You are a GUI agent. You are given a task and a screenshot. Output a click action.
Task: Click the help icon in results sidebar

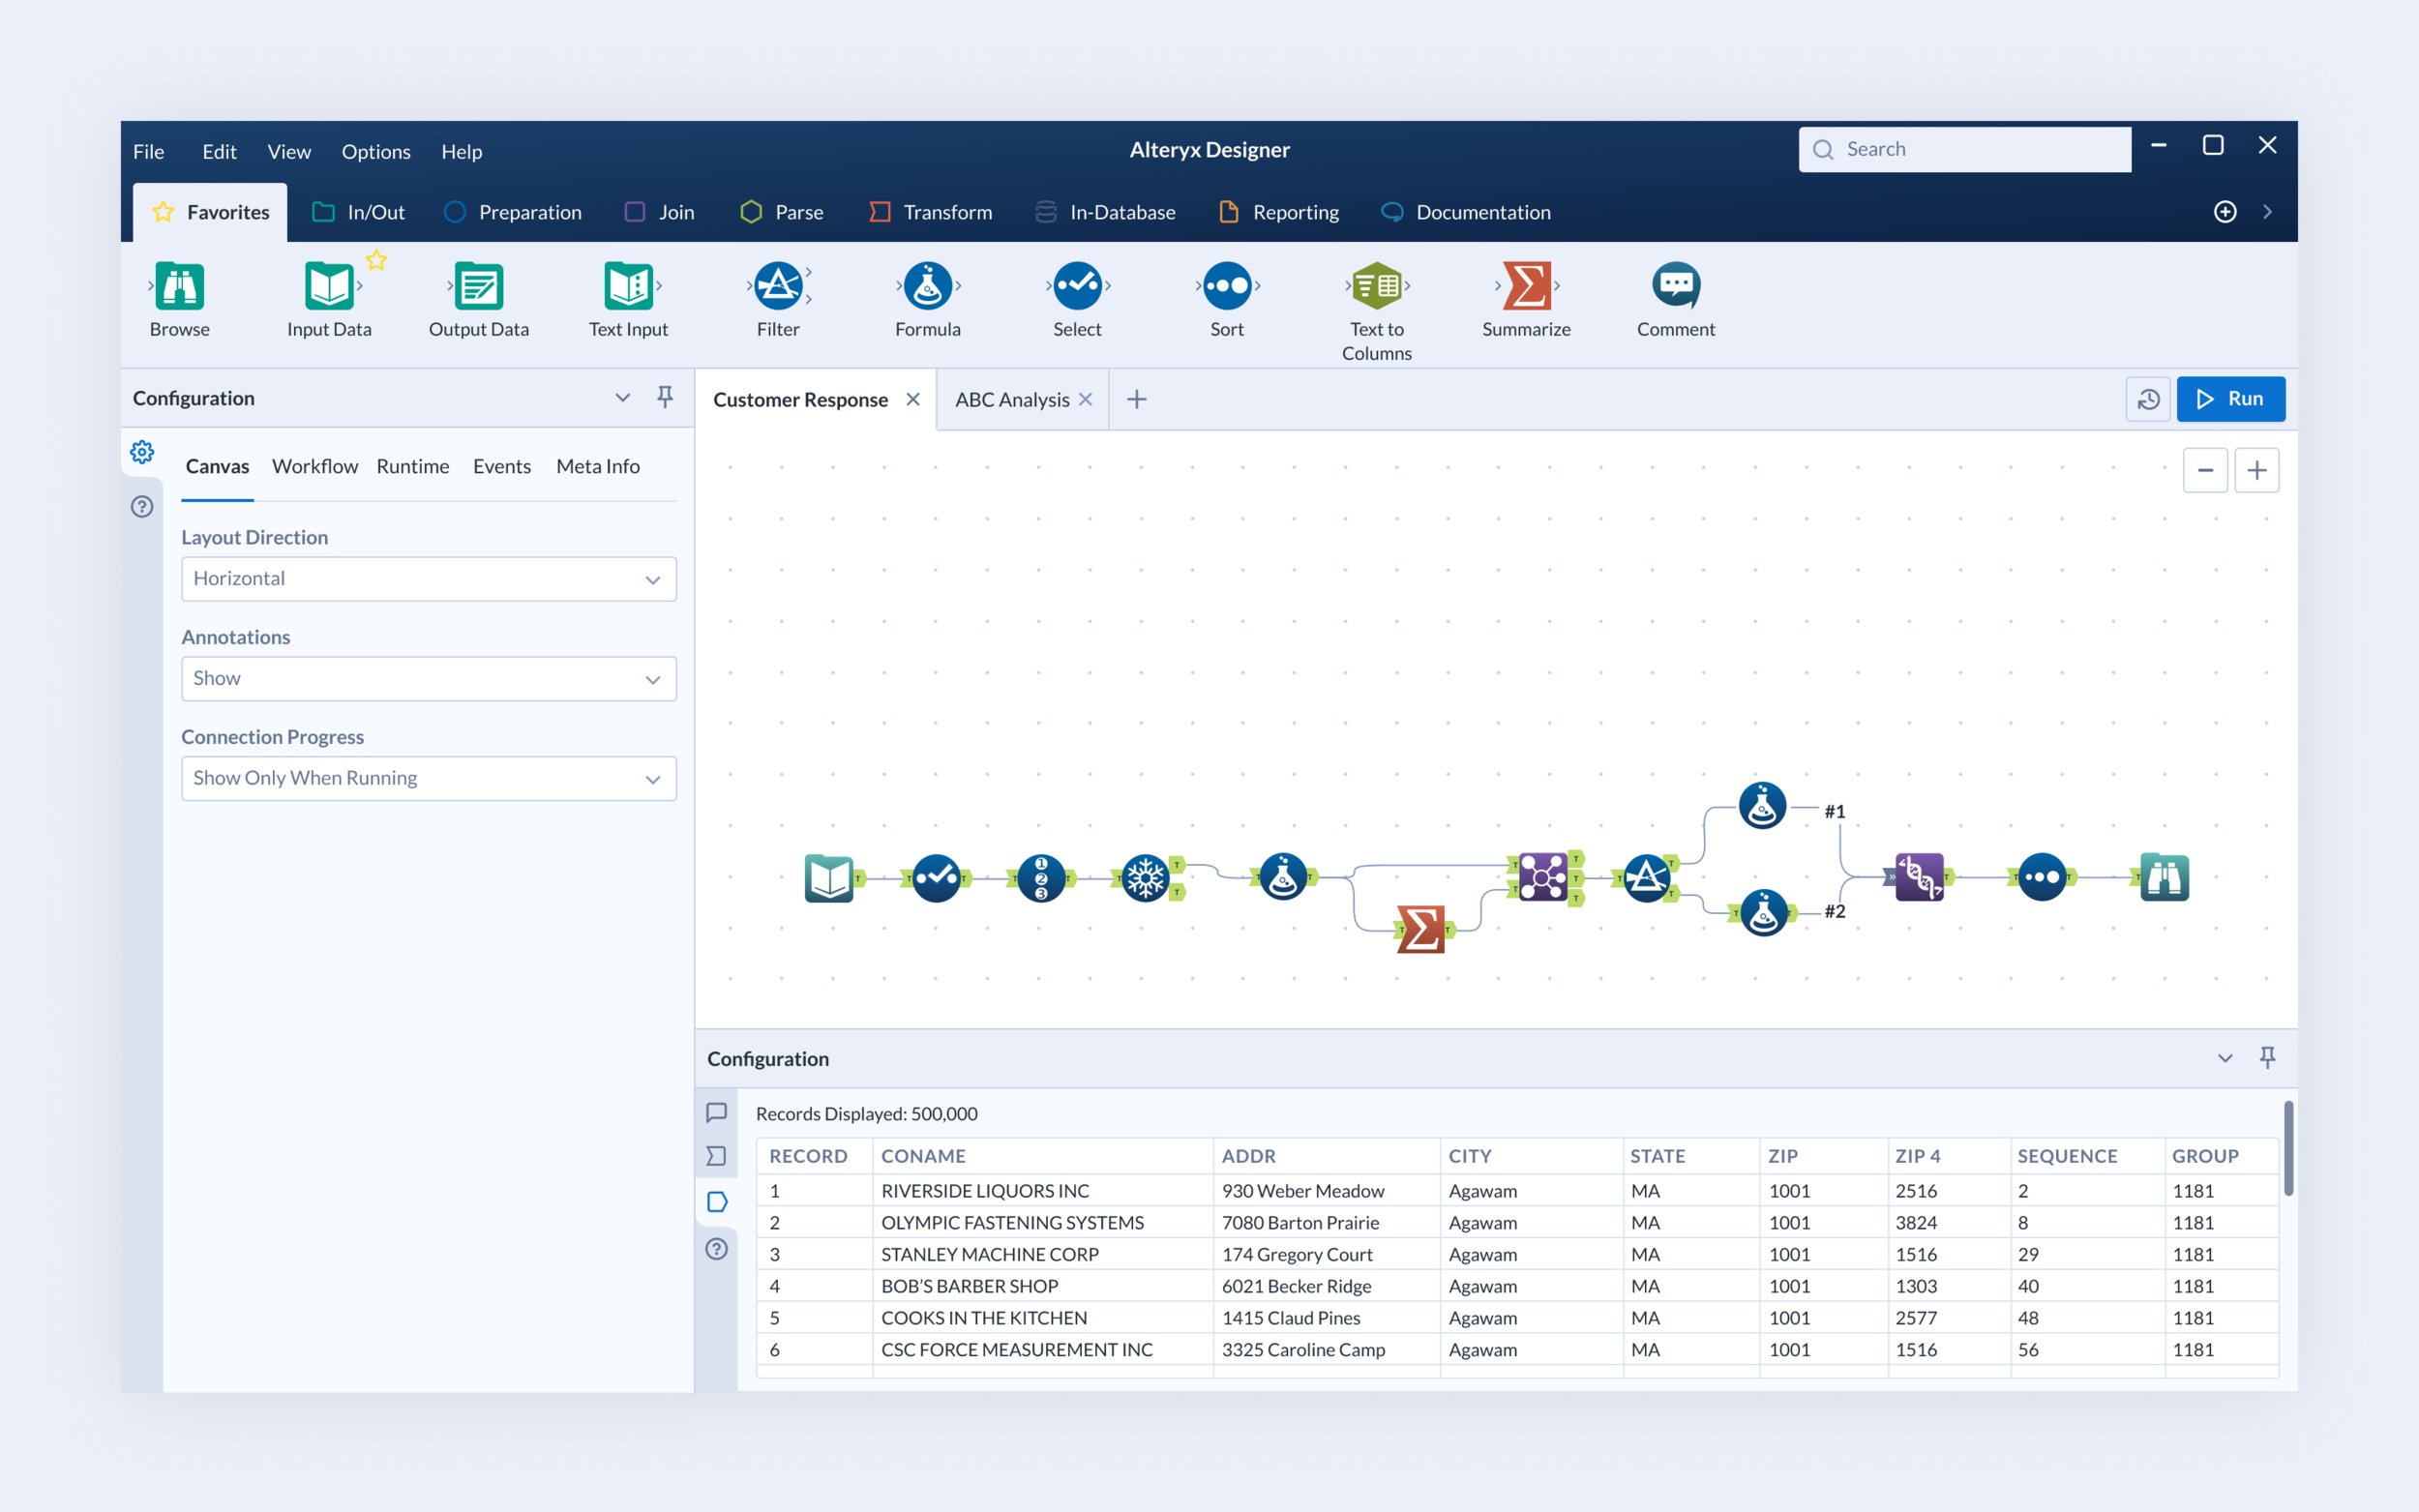[717, 1249]
